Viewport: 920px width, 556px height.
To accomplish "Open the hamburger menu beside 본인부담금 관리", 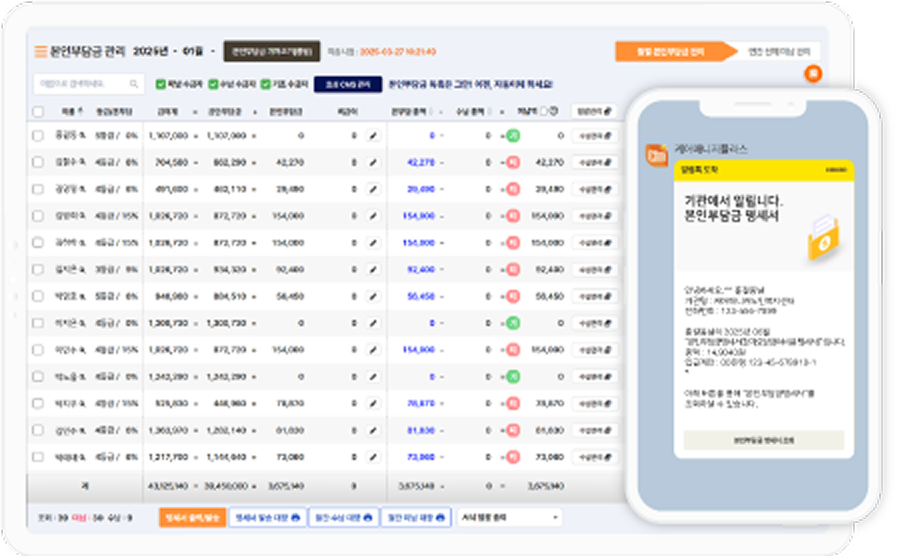I will 40,51.
